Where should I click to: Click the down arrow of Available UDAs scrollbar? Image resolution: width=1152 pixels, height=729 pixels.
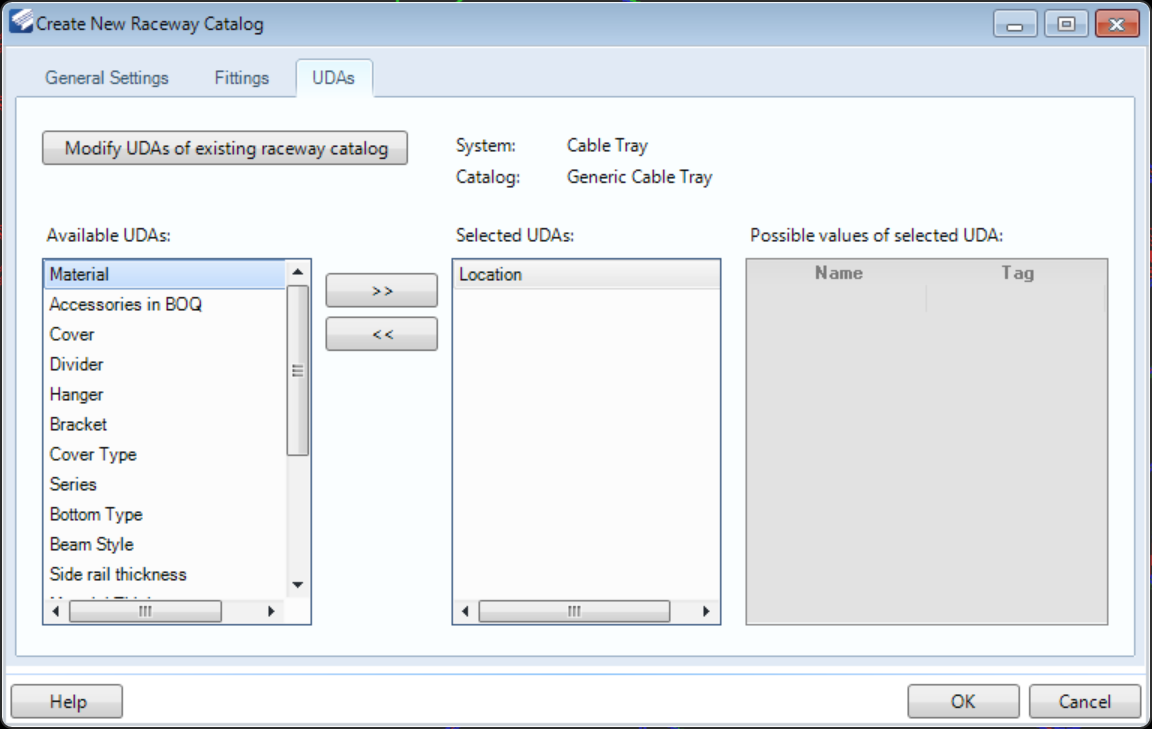coord(298,585)
